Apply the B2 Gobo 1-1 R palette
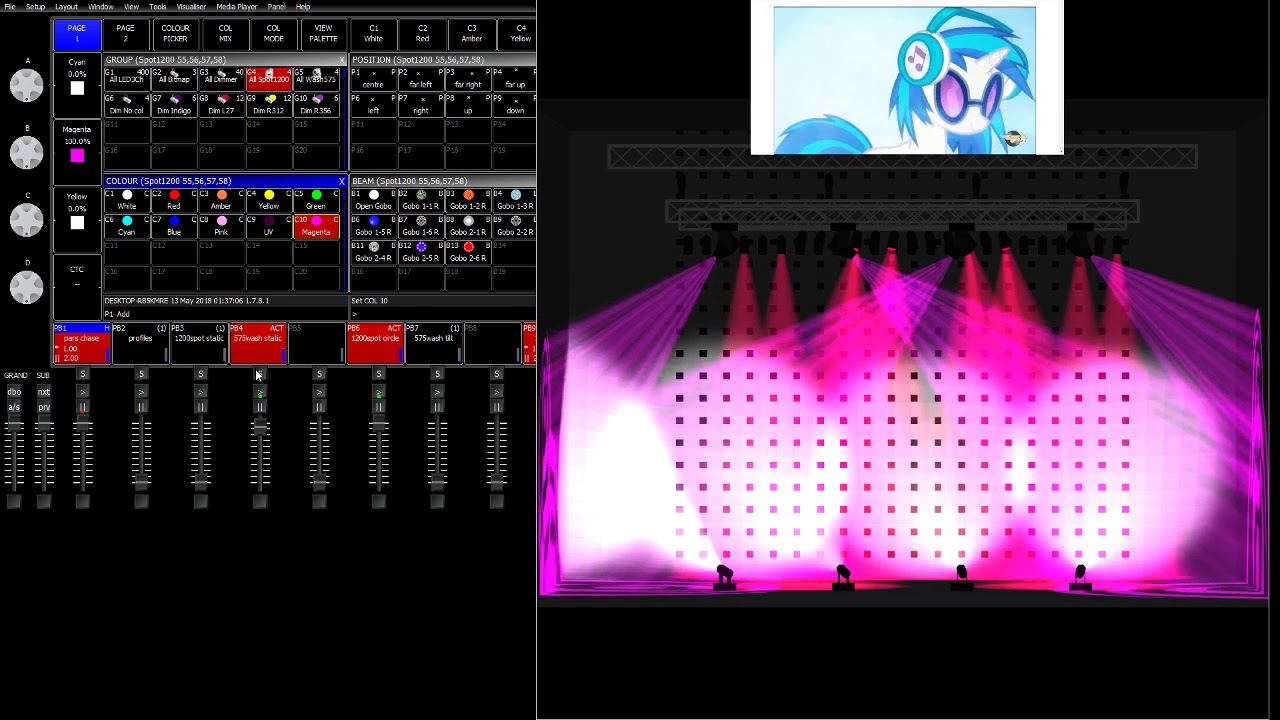Viewport: 1280px width, 720px height. pos(420,200)
